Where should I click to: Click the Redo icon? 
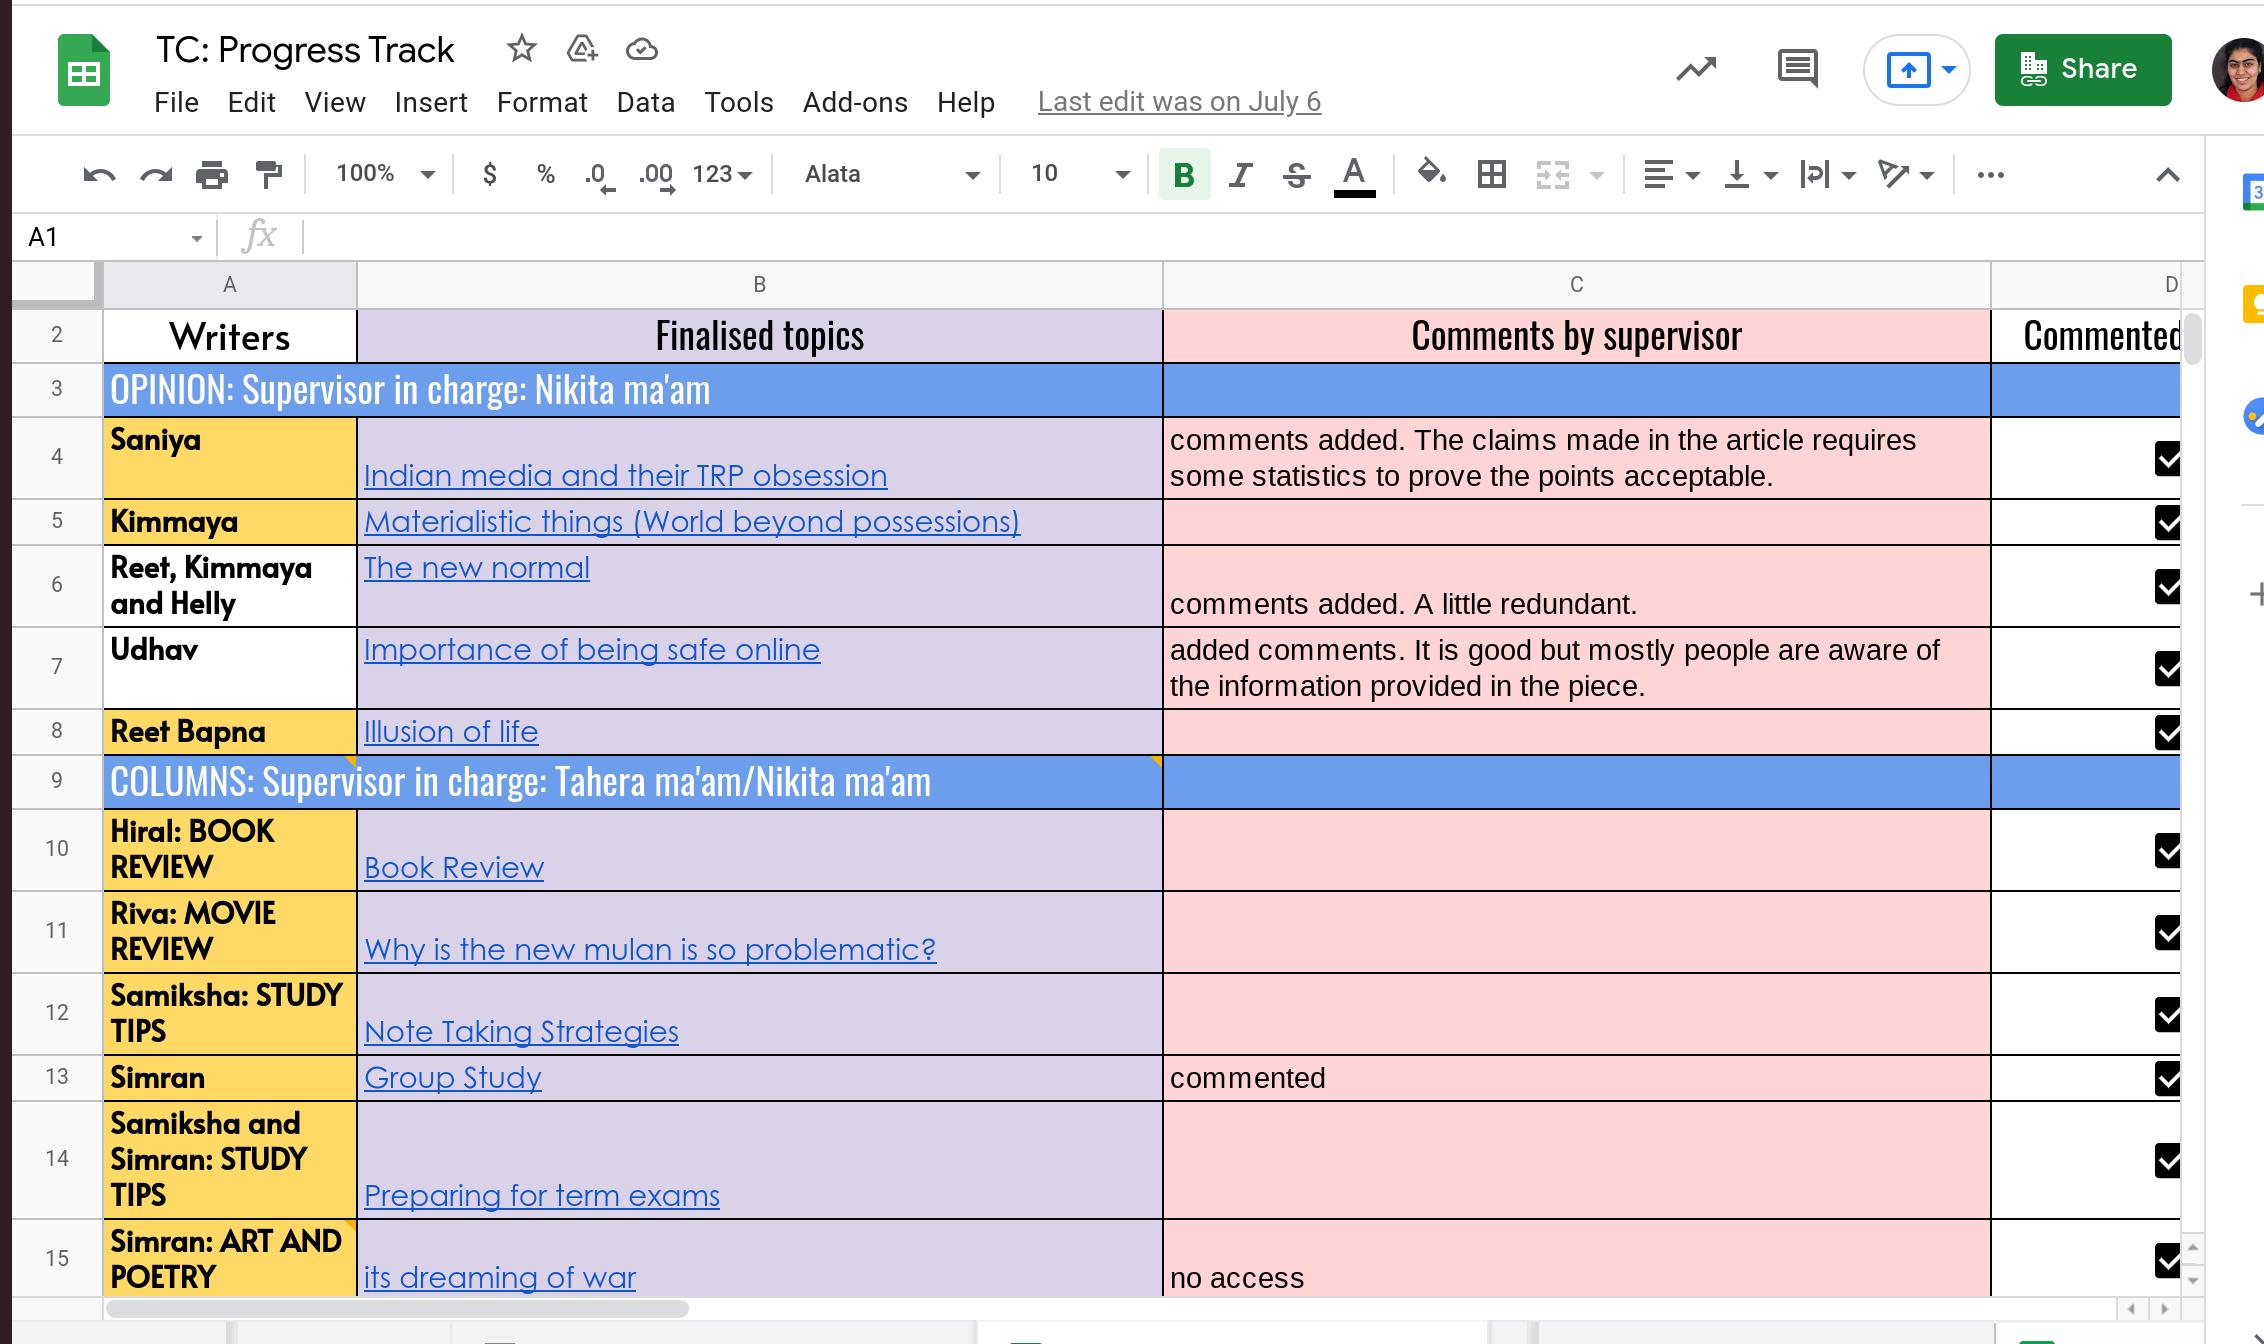[156, 175]
